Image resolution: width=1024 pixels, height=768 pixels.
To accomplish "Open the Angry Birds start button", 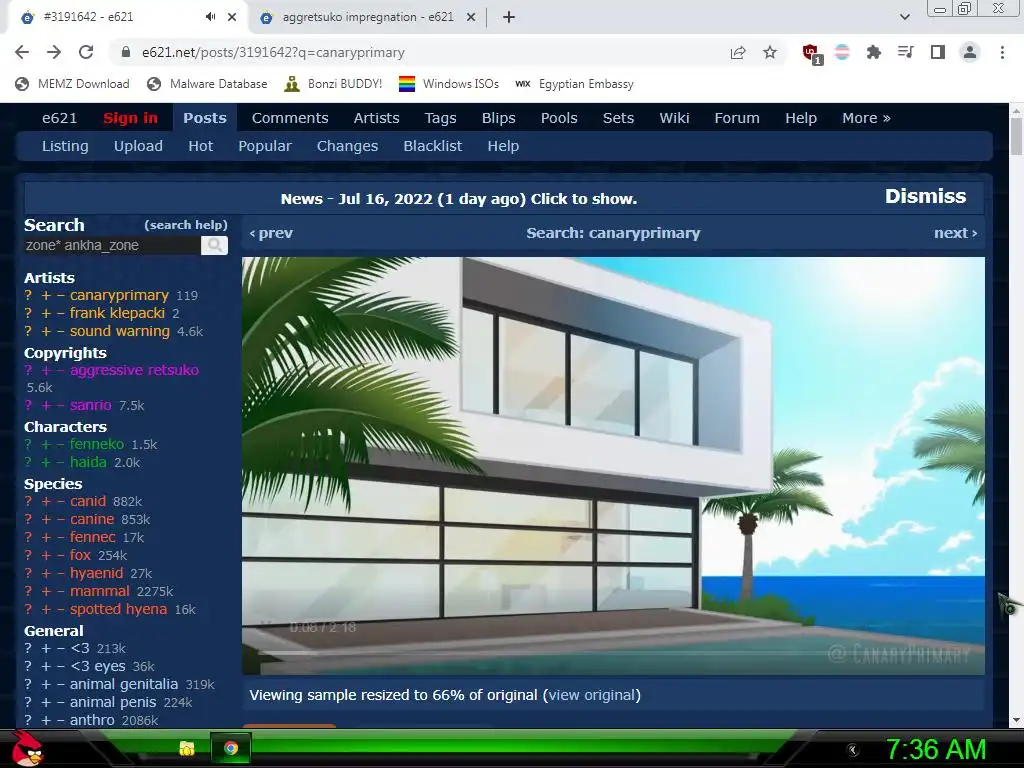I will [28, 748].
